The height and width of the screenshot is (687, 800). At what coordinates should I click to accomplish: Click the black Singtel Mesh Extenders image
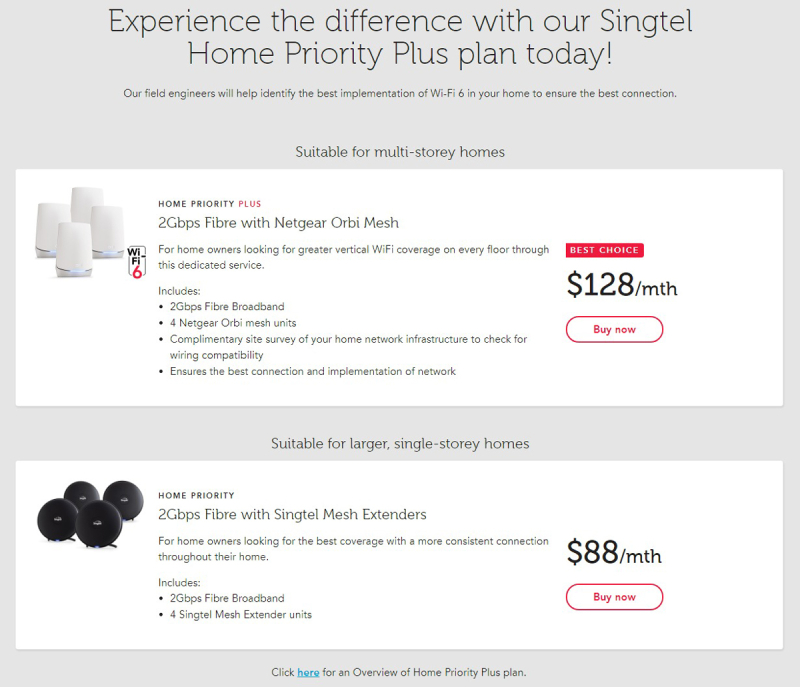pos(90,514)
